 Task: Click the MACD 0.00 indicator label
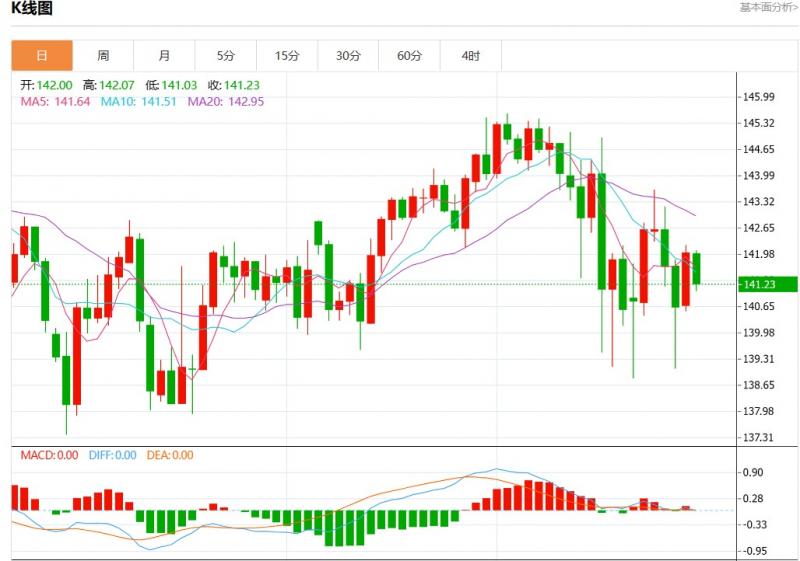click(49, 455)
